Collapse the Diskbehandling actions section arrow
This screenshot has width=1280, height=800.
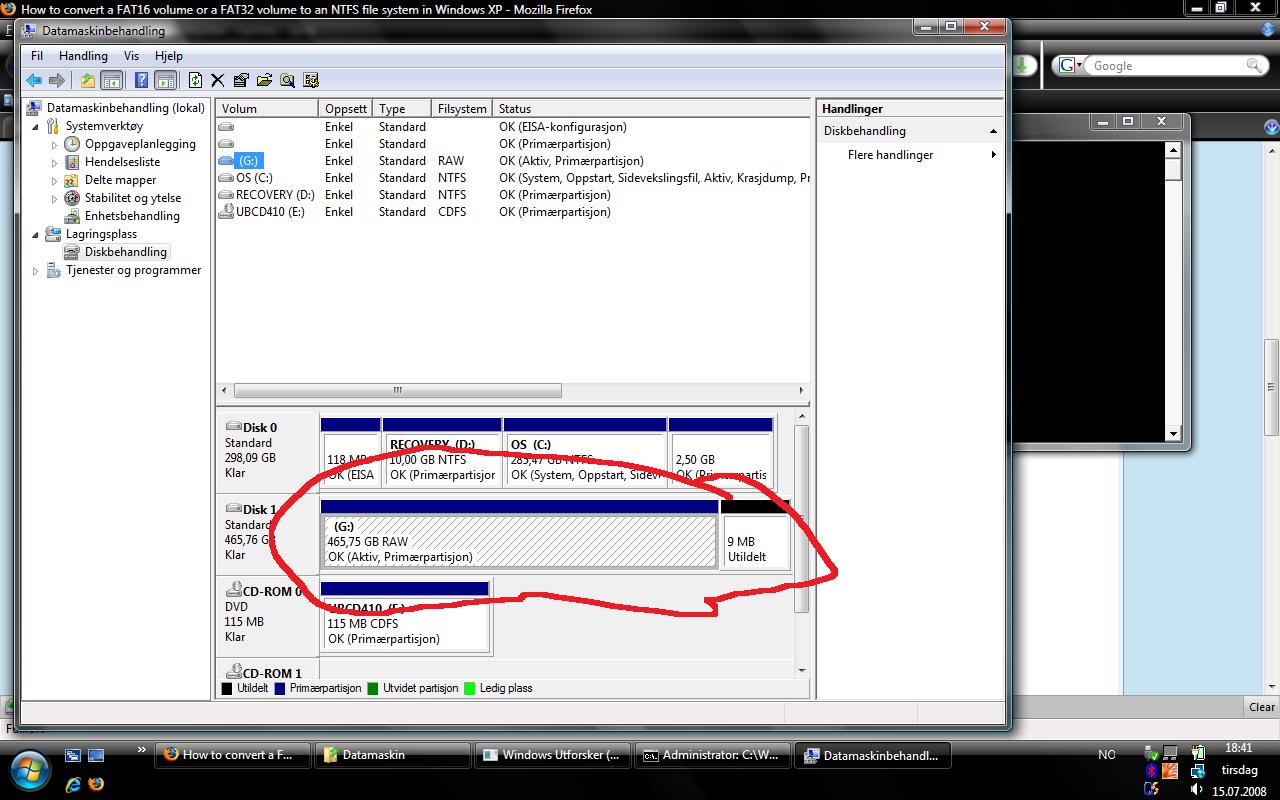point(993,132)
